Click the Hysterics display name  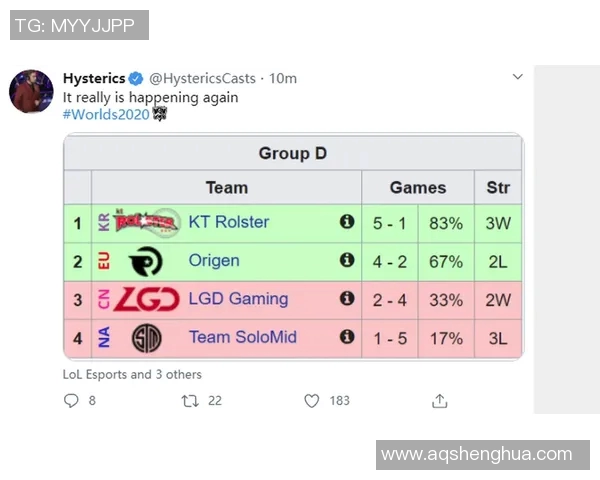pyautogui.click(x=94, y=78)
